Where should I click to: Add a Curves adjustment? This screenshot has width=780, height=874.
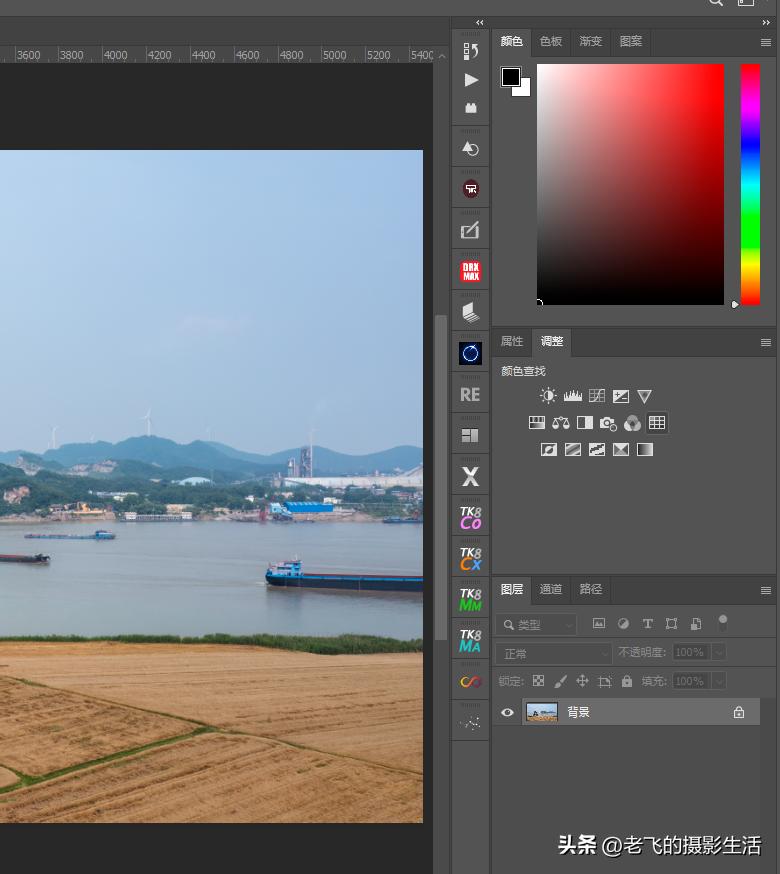click(597, 396)
